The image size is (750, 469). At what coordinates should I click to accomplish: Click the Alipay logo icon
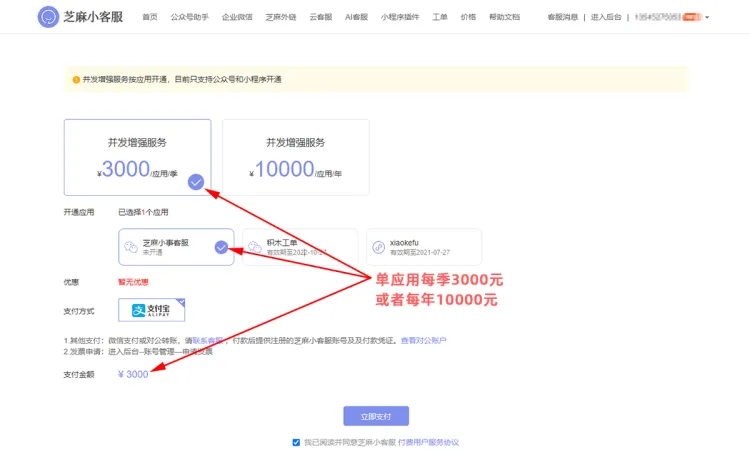pyautogui.click(x=138, y=310)
